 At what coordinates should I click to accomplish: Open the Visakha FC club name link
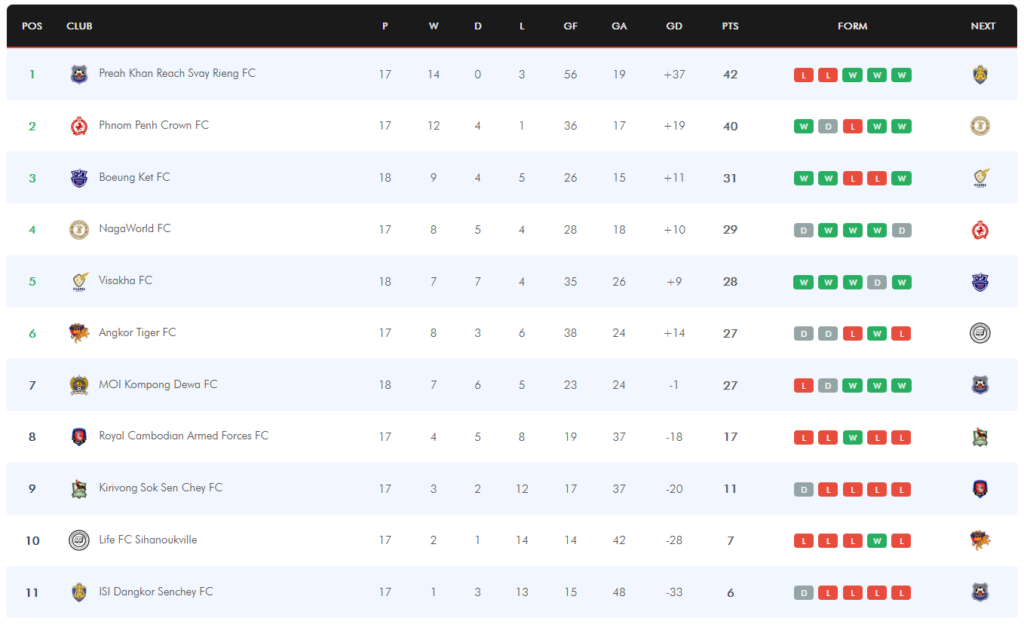tap(126, 281)
